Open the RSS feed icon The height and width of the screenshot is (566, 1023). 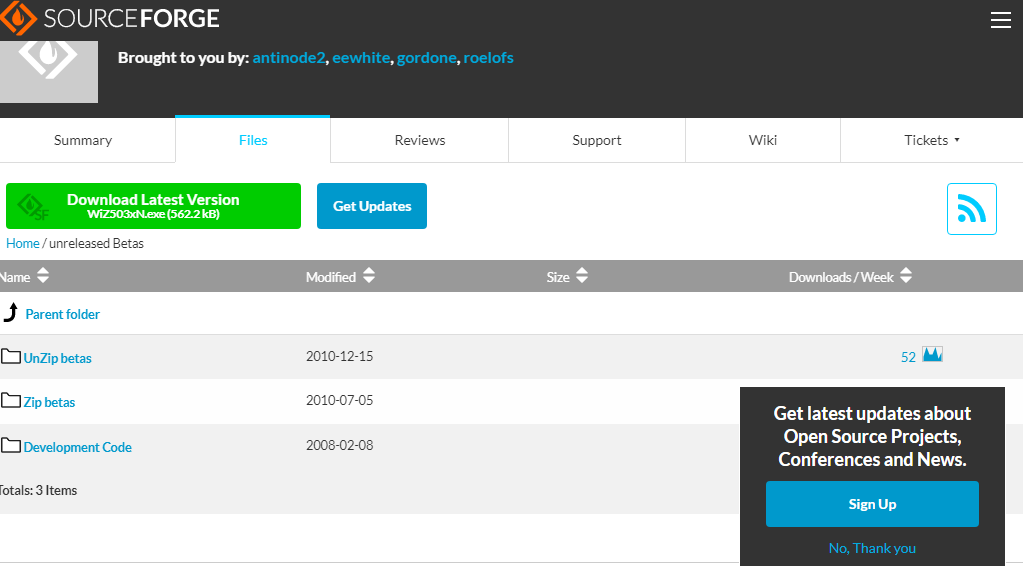(971, 209)
